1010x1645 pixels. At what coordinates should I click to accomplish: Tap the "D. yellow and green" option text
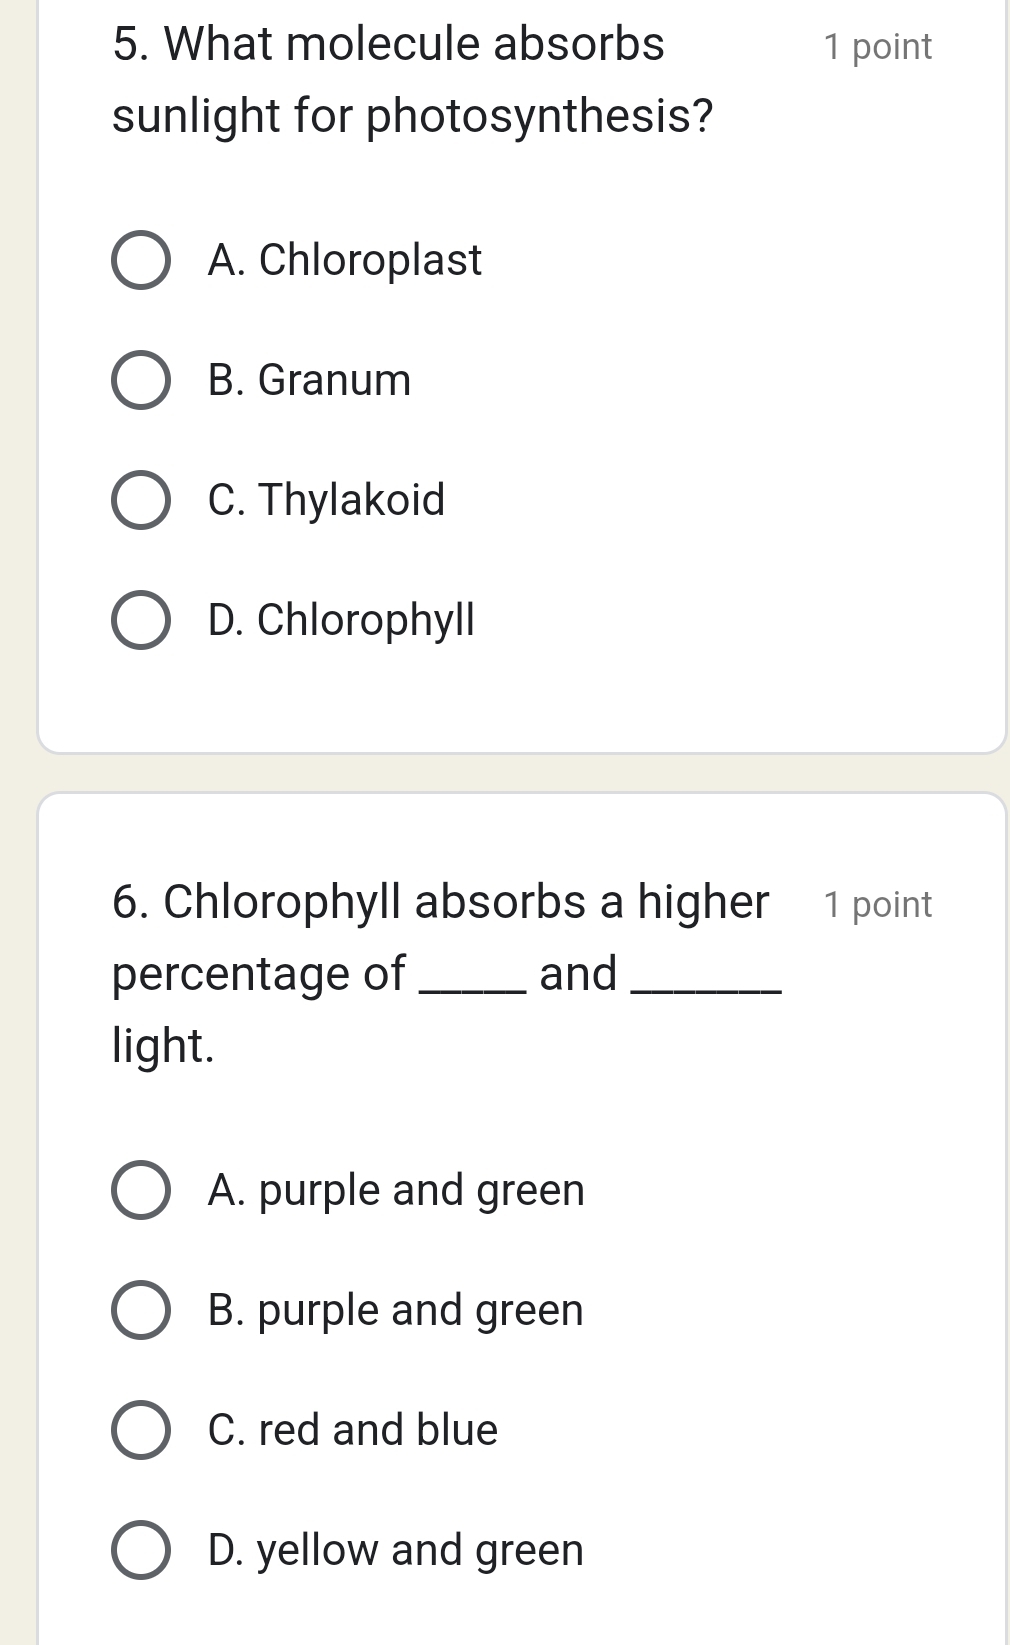tap(396, 1550)
